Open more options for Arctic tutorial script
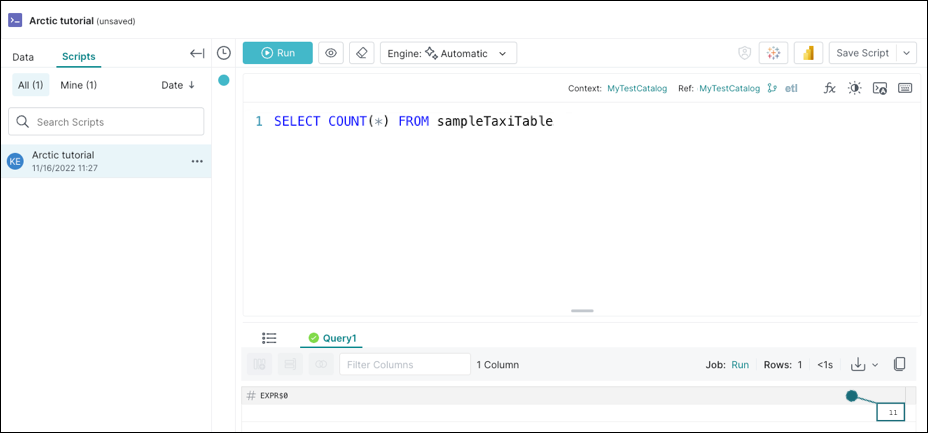Viewport: 928px width, 433px height. click(197, 161)
